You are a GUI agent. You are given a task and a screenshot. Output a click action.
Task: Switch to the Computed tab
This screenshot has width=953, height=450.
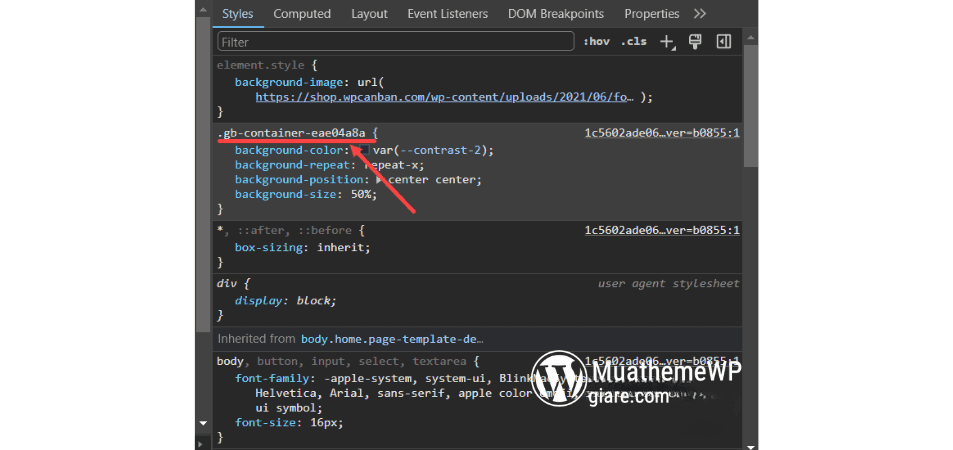tap(302, 14)
